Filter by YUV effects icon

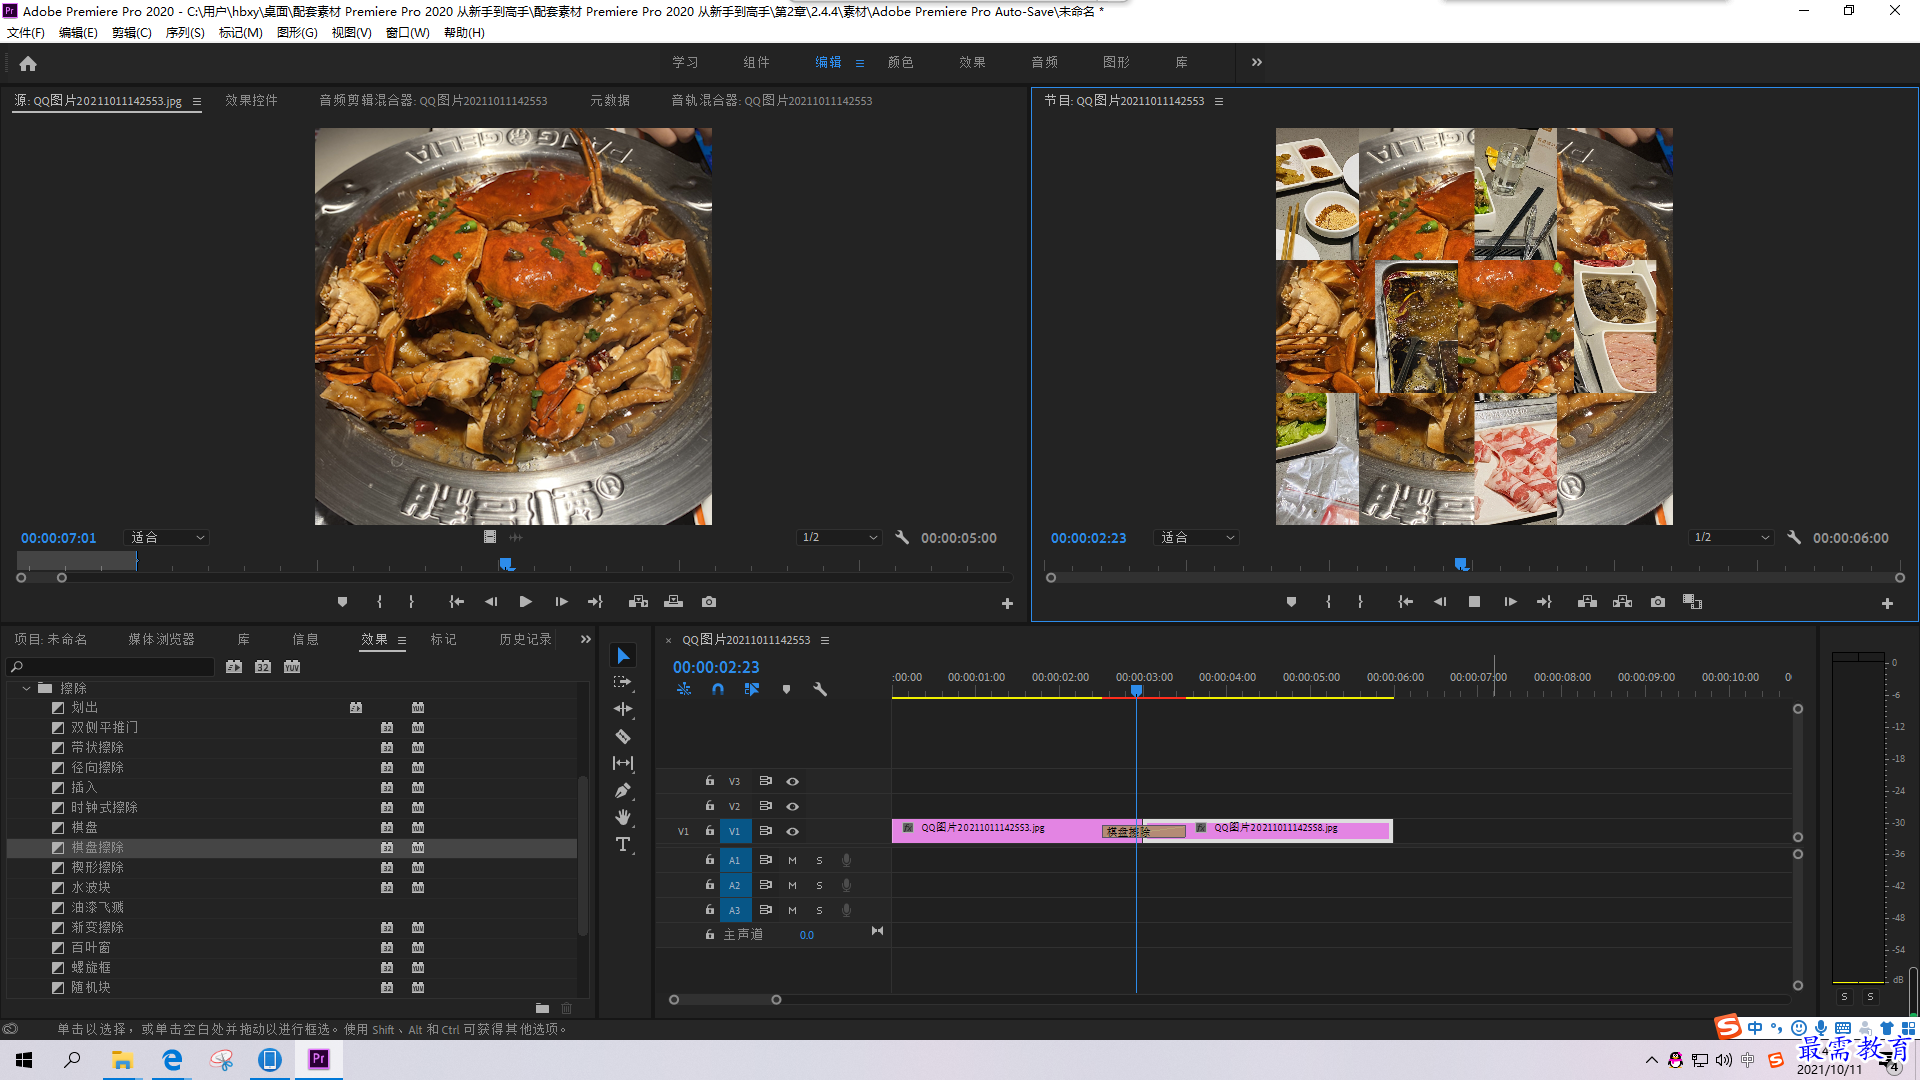[292, 666]
